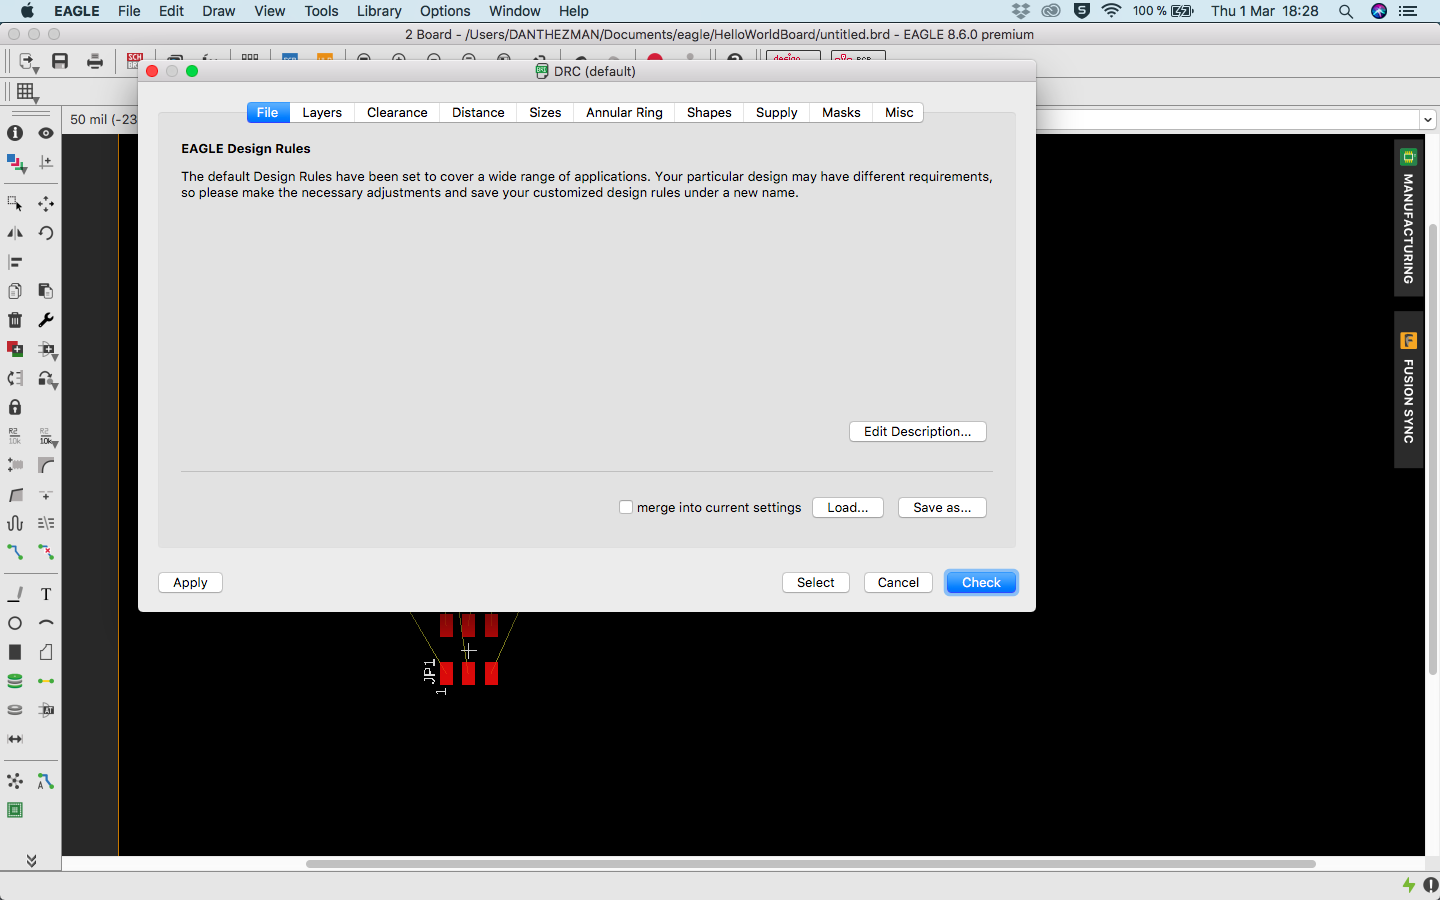Screen dimensions: 1440x900
Task: Select the File tab in DRC dialog
Action: (x=268, y=113)
